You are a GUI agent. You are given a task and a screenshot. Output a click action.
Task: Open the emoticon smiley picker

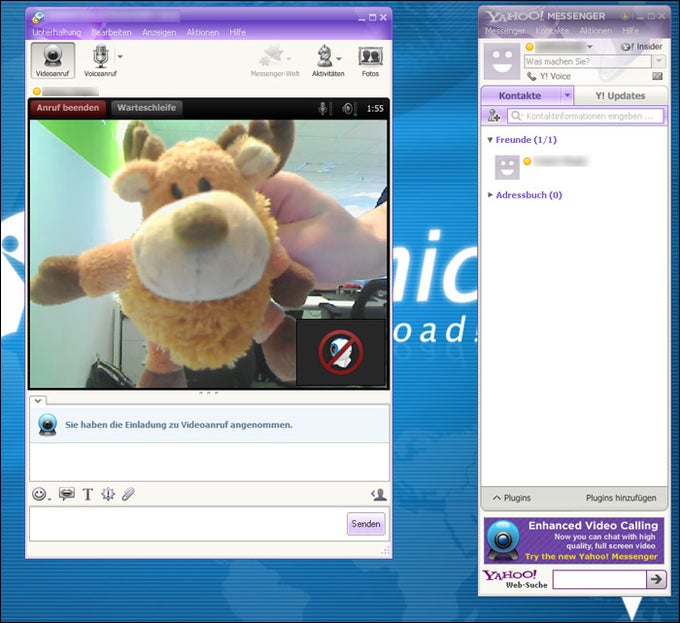click(39, 494)
